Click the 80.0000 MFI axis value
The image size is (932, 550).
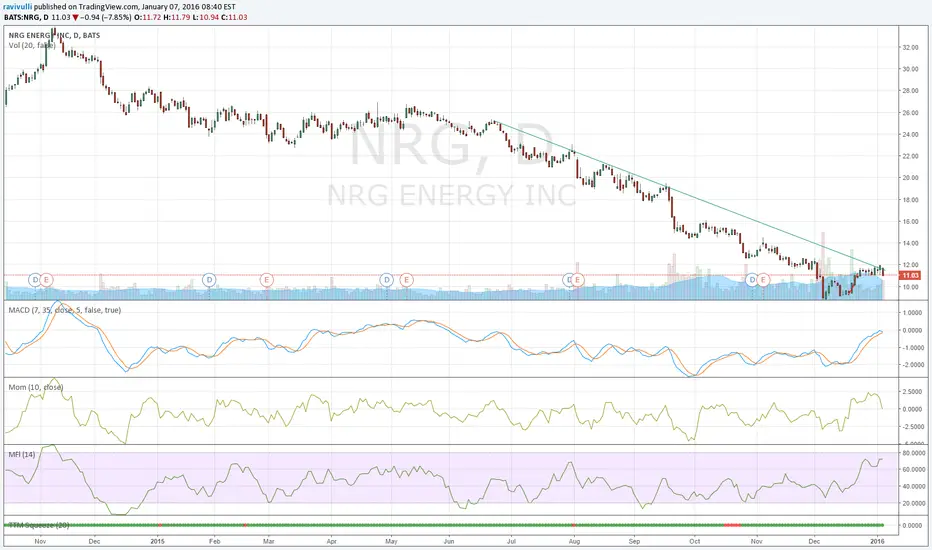coord(912,452)
